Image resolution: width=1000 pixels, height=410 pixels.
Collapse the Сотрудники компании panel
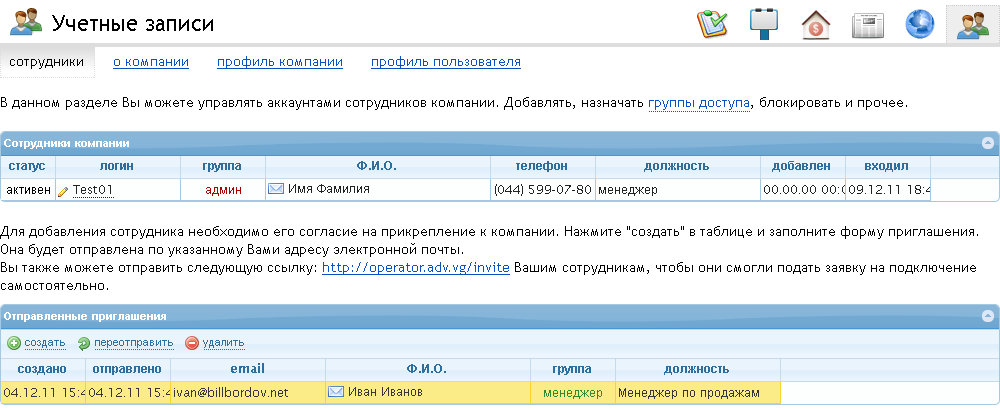coord(988,143)
